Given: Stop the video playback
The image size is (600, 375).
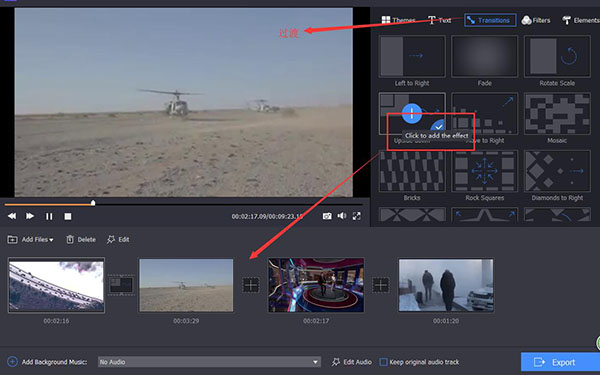Looking at the screenshot, I should (x=68, y=217).
